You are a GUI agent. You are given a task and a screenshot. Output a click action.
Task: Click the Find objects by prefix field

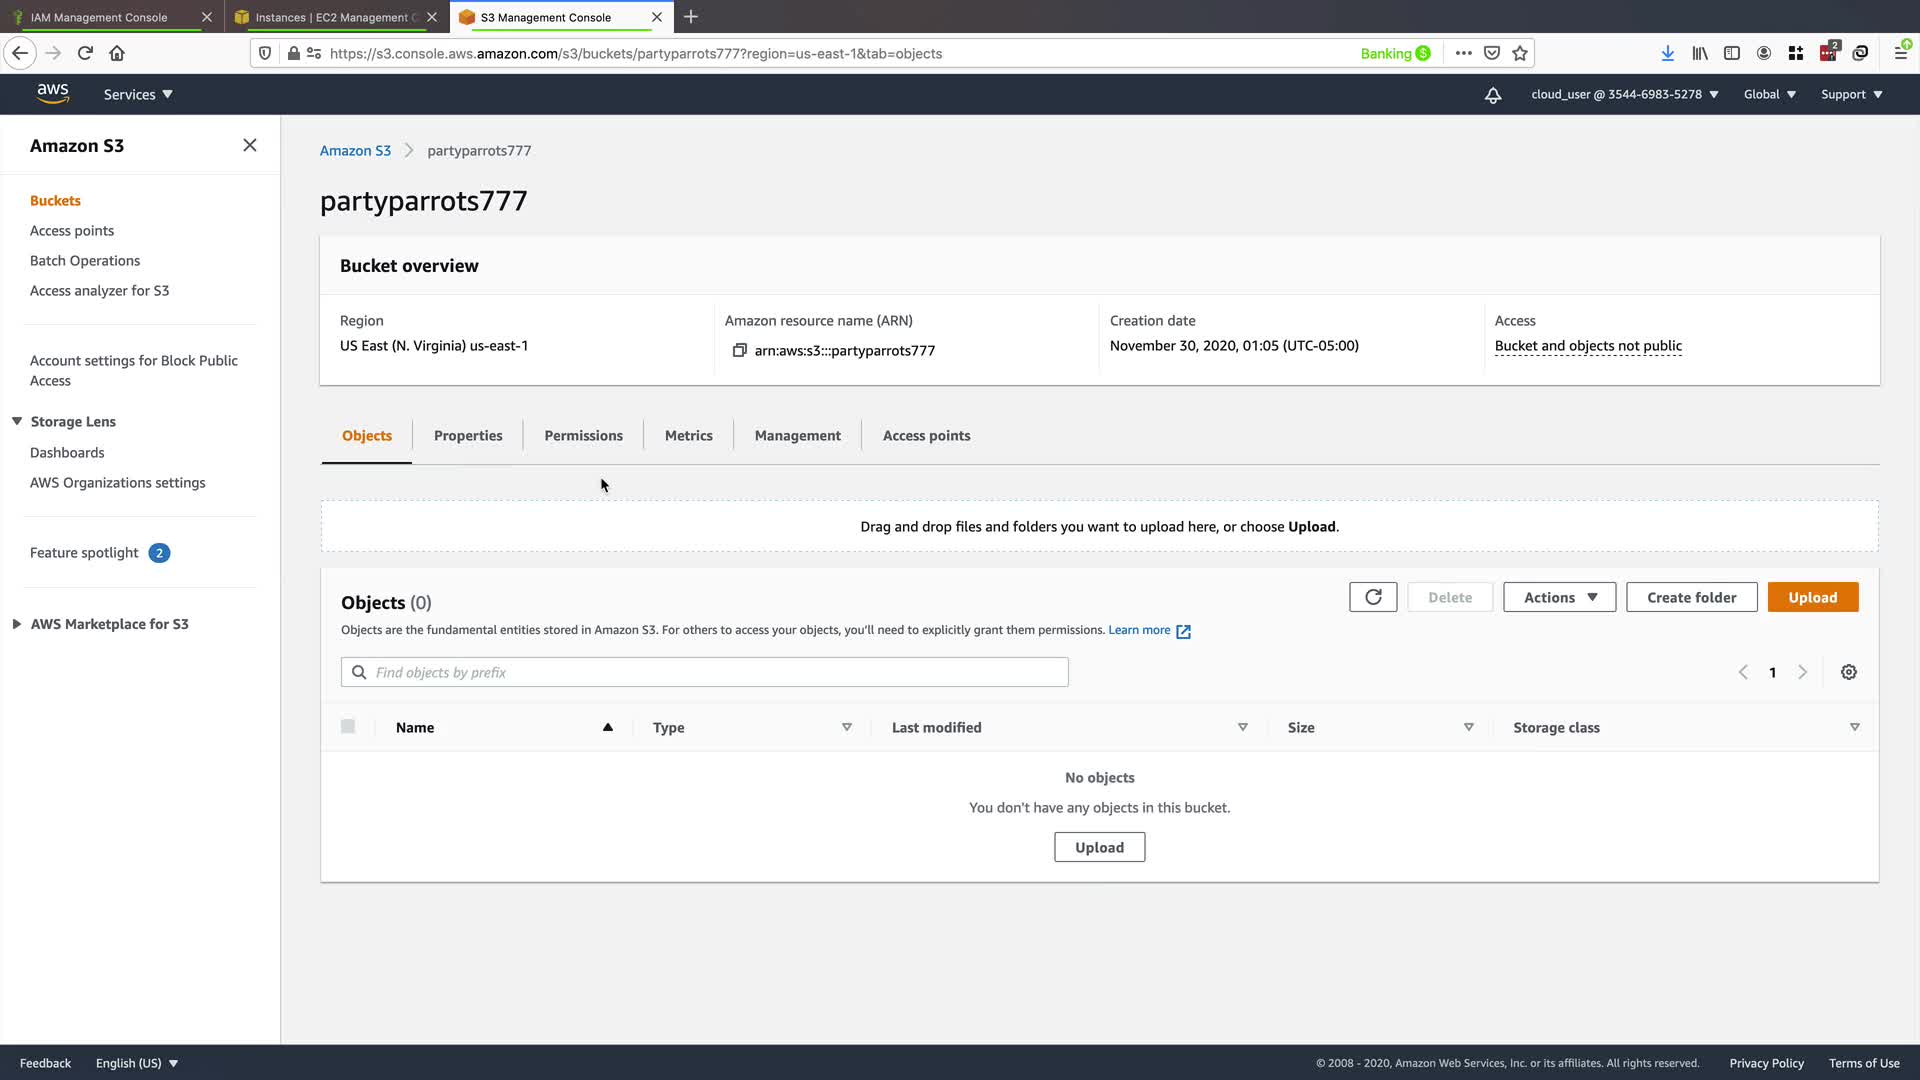coord(704,672)
